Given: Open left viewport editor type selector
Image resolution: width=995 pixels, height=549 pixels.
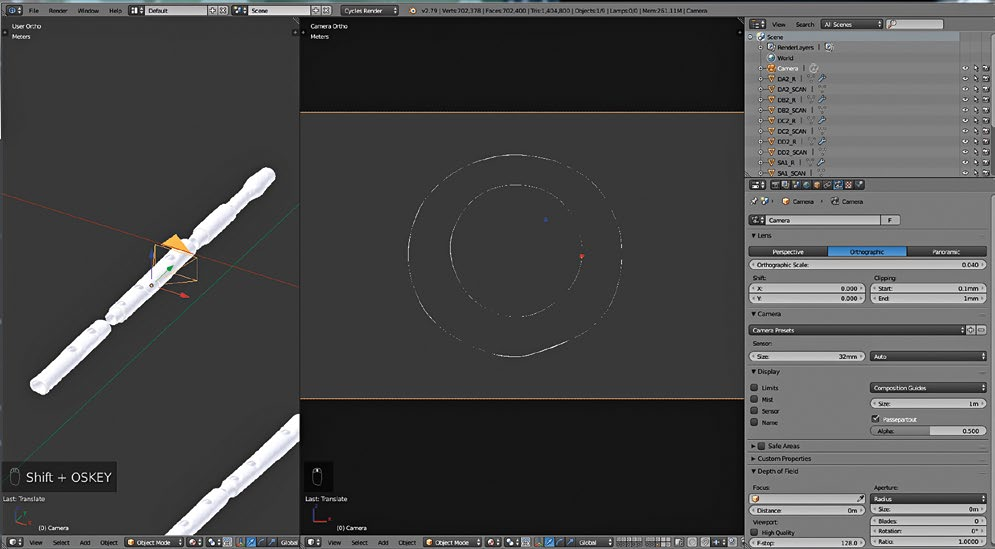Looking at the screenshot, I should click(14, 543).
